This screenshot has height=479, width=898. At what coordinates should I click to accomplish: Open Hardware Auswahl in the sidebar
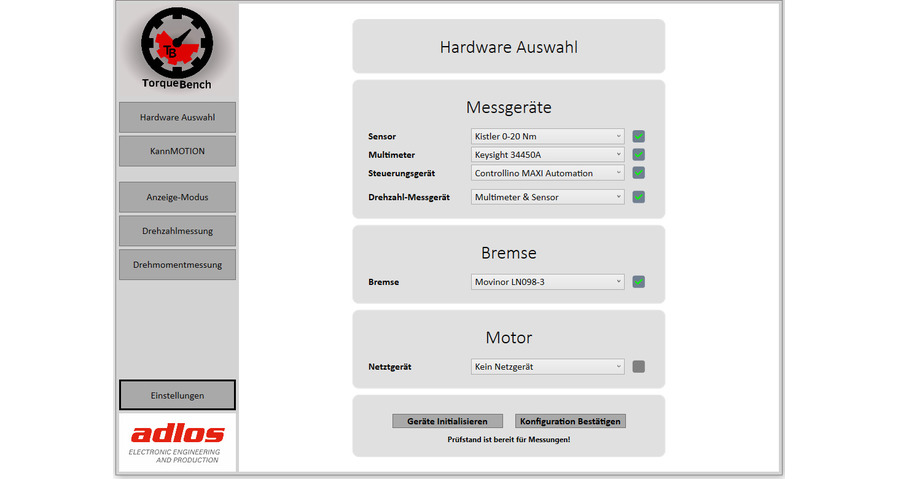click(x=177, y=117)
